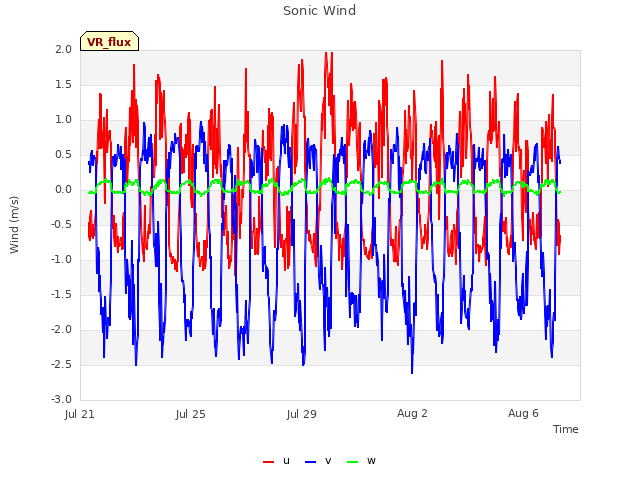Click the Aug 6 x-axis tick label
Viewport: 640px width, 480px height.
pyautogui.click(x=523, y=413)
